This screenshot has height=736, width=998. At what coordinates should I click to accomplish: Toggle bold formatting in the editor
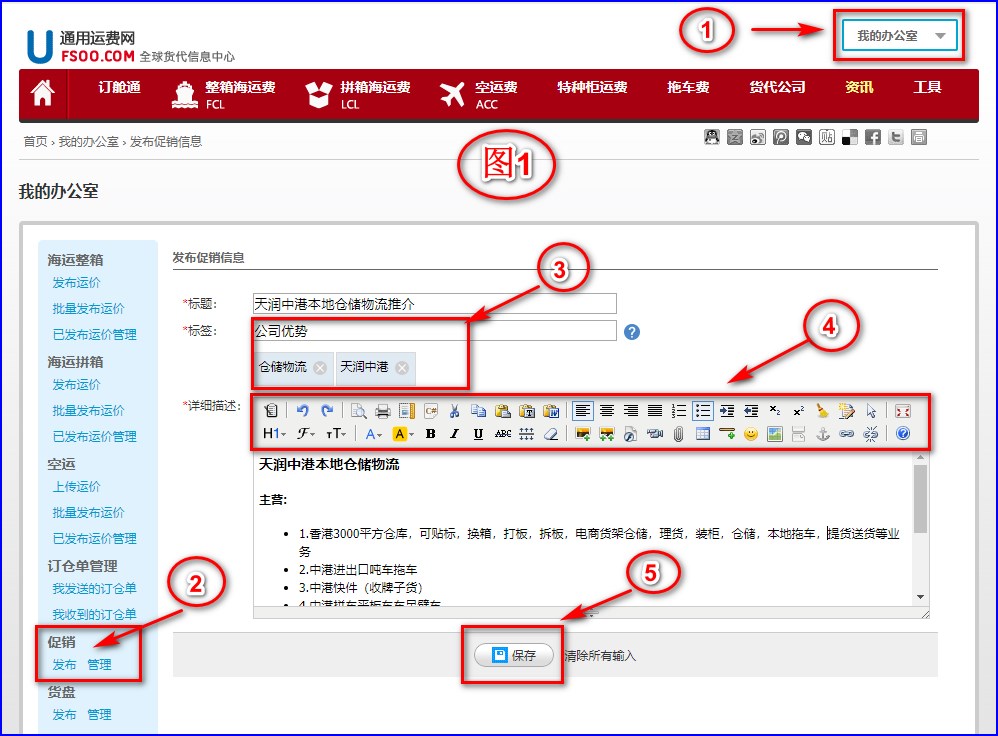pyautogui.click(x=431, y=433)
